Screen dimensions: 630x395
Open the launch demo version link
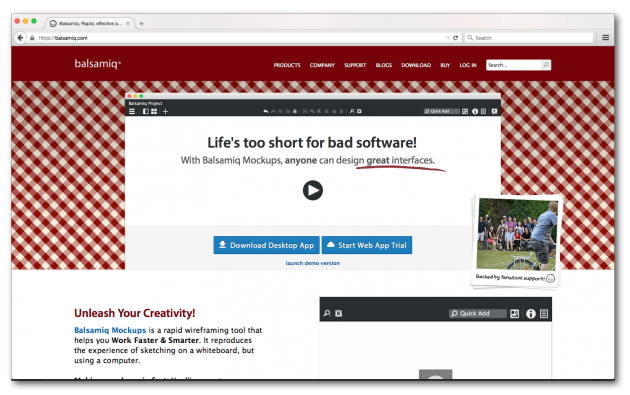click(313, 263)
